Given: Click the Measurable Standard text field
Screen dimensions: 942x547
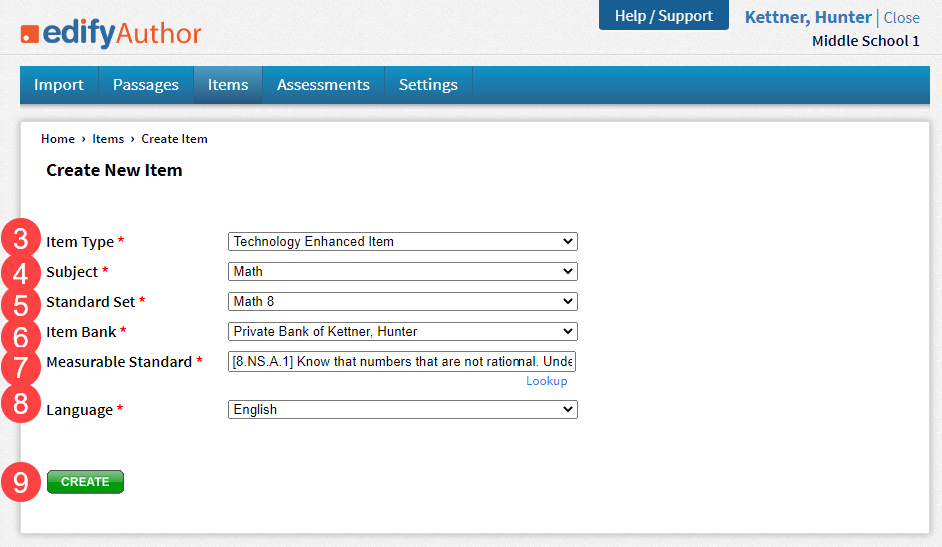Looking at the screenshot, I should pos(402,361).
